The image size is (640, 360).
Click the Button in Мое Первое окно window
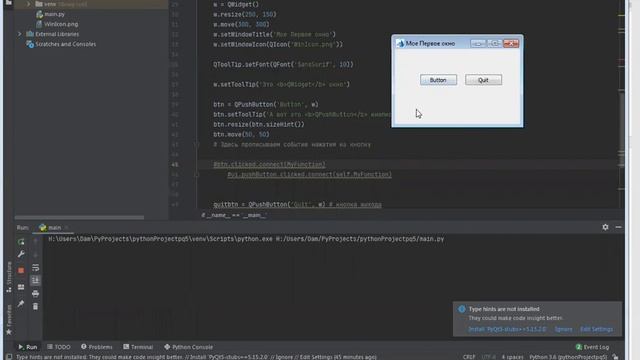[438, 80]
